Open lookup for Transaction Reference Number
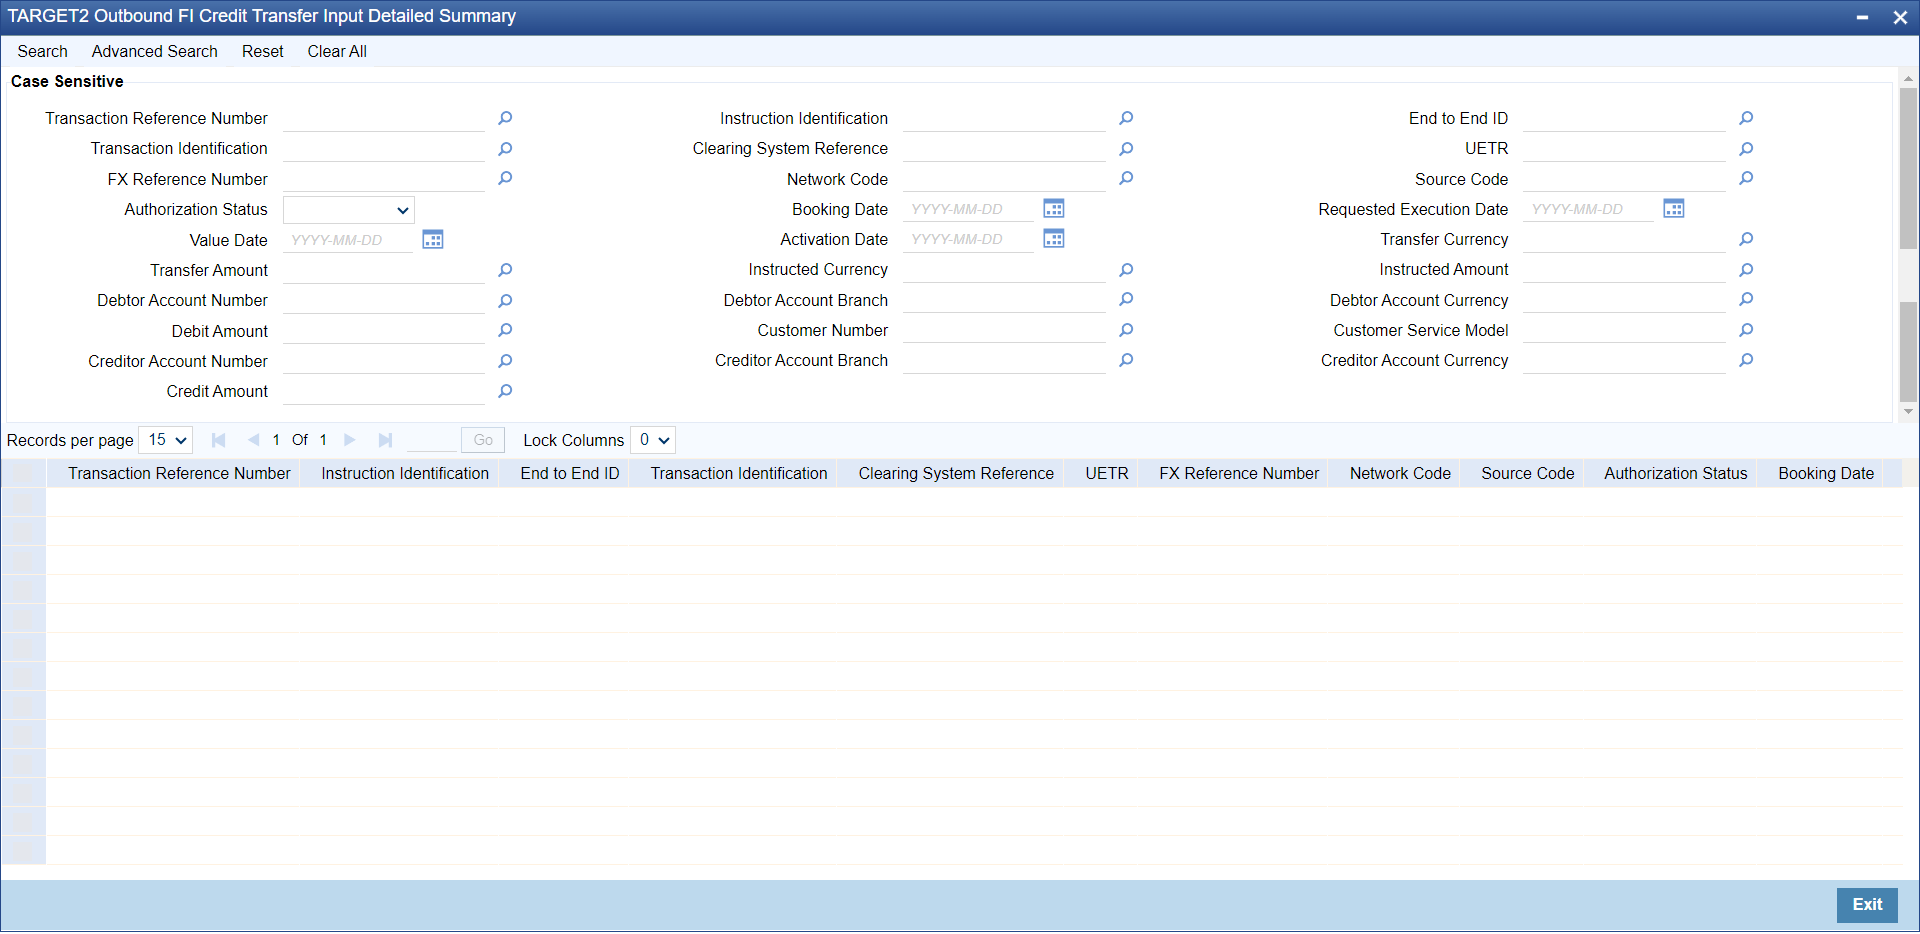Image resolution: width=1920 pixels, height=934 pixels. click(x=505, y=118)
